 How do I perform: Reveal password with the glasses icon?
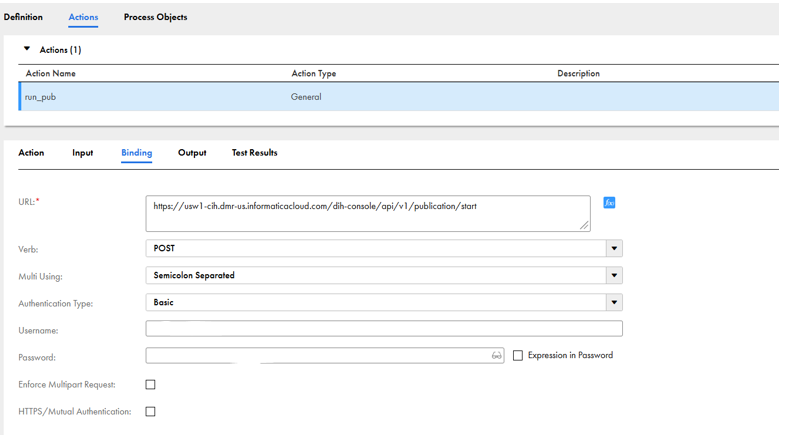click(x=497, y=356)
